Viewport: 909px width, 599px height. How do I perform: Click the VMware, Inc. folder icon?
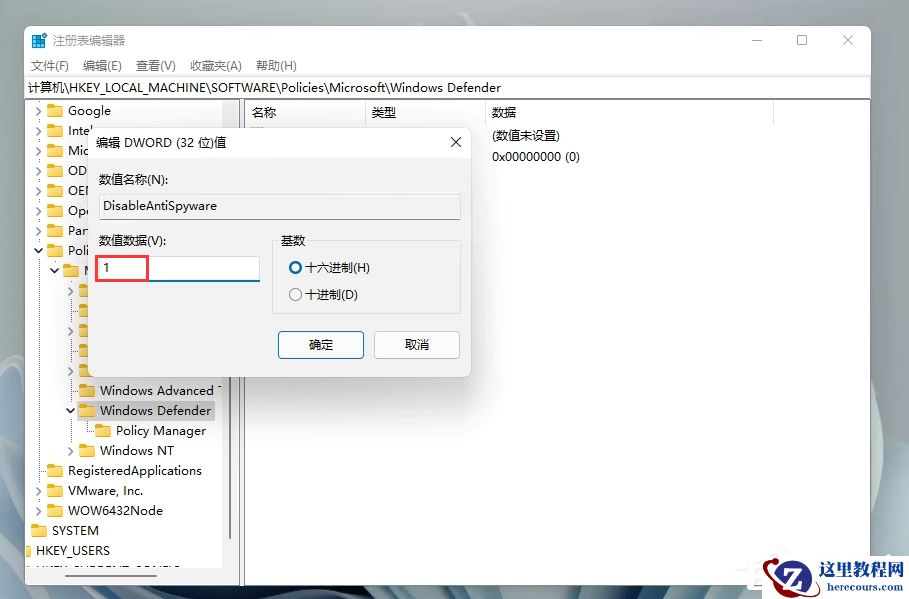click(55, 490)
